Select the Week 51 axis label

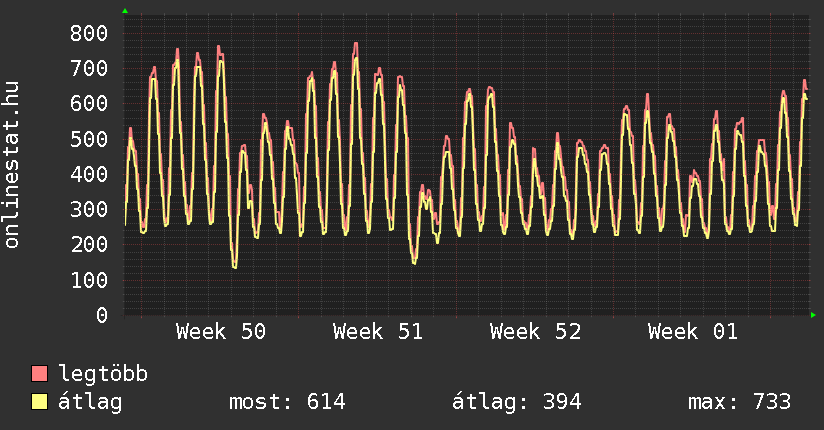click(378, 331)
